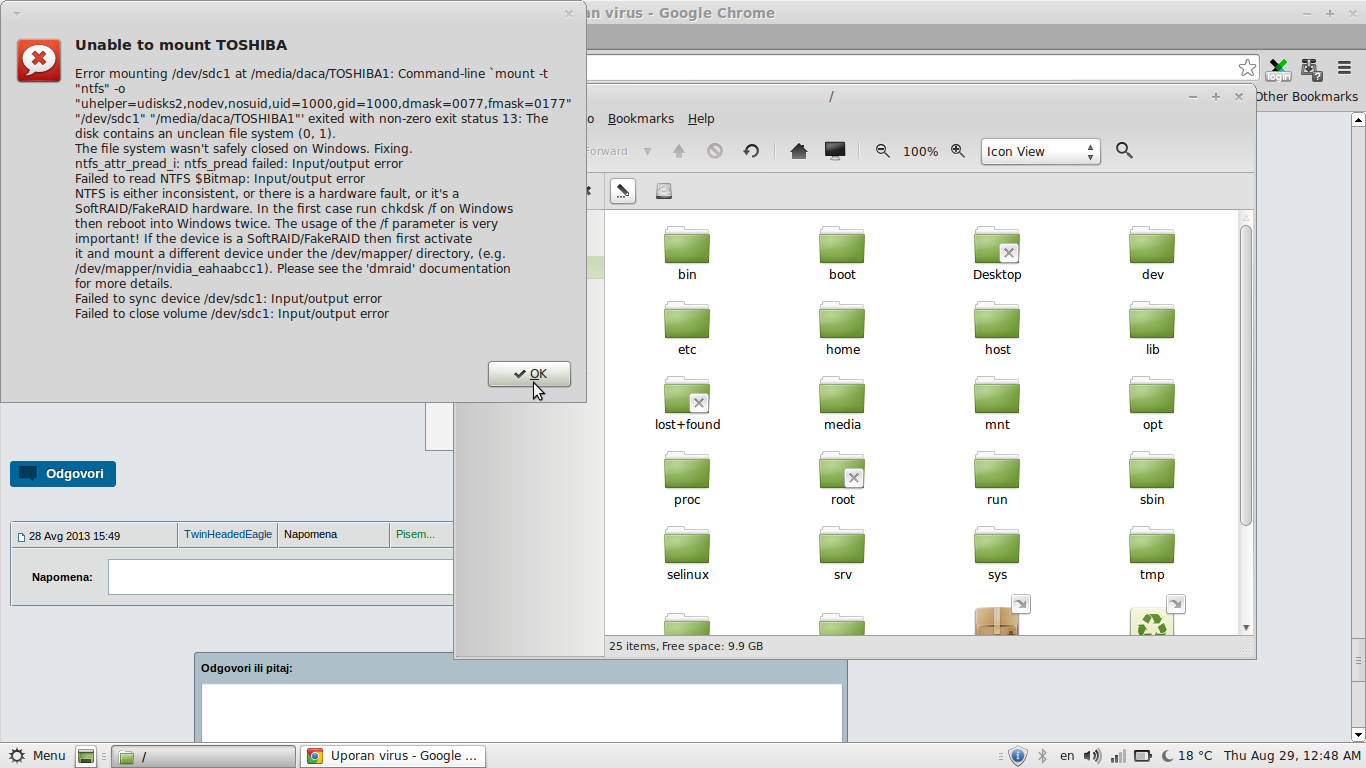This screenshot has height=768, width=1366.
Task: Click OK in the Unable to mount dialog
Action: (529, 374)
